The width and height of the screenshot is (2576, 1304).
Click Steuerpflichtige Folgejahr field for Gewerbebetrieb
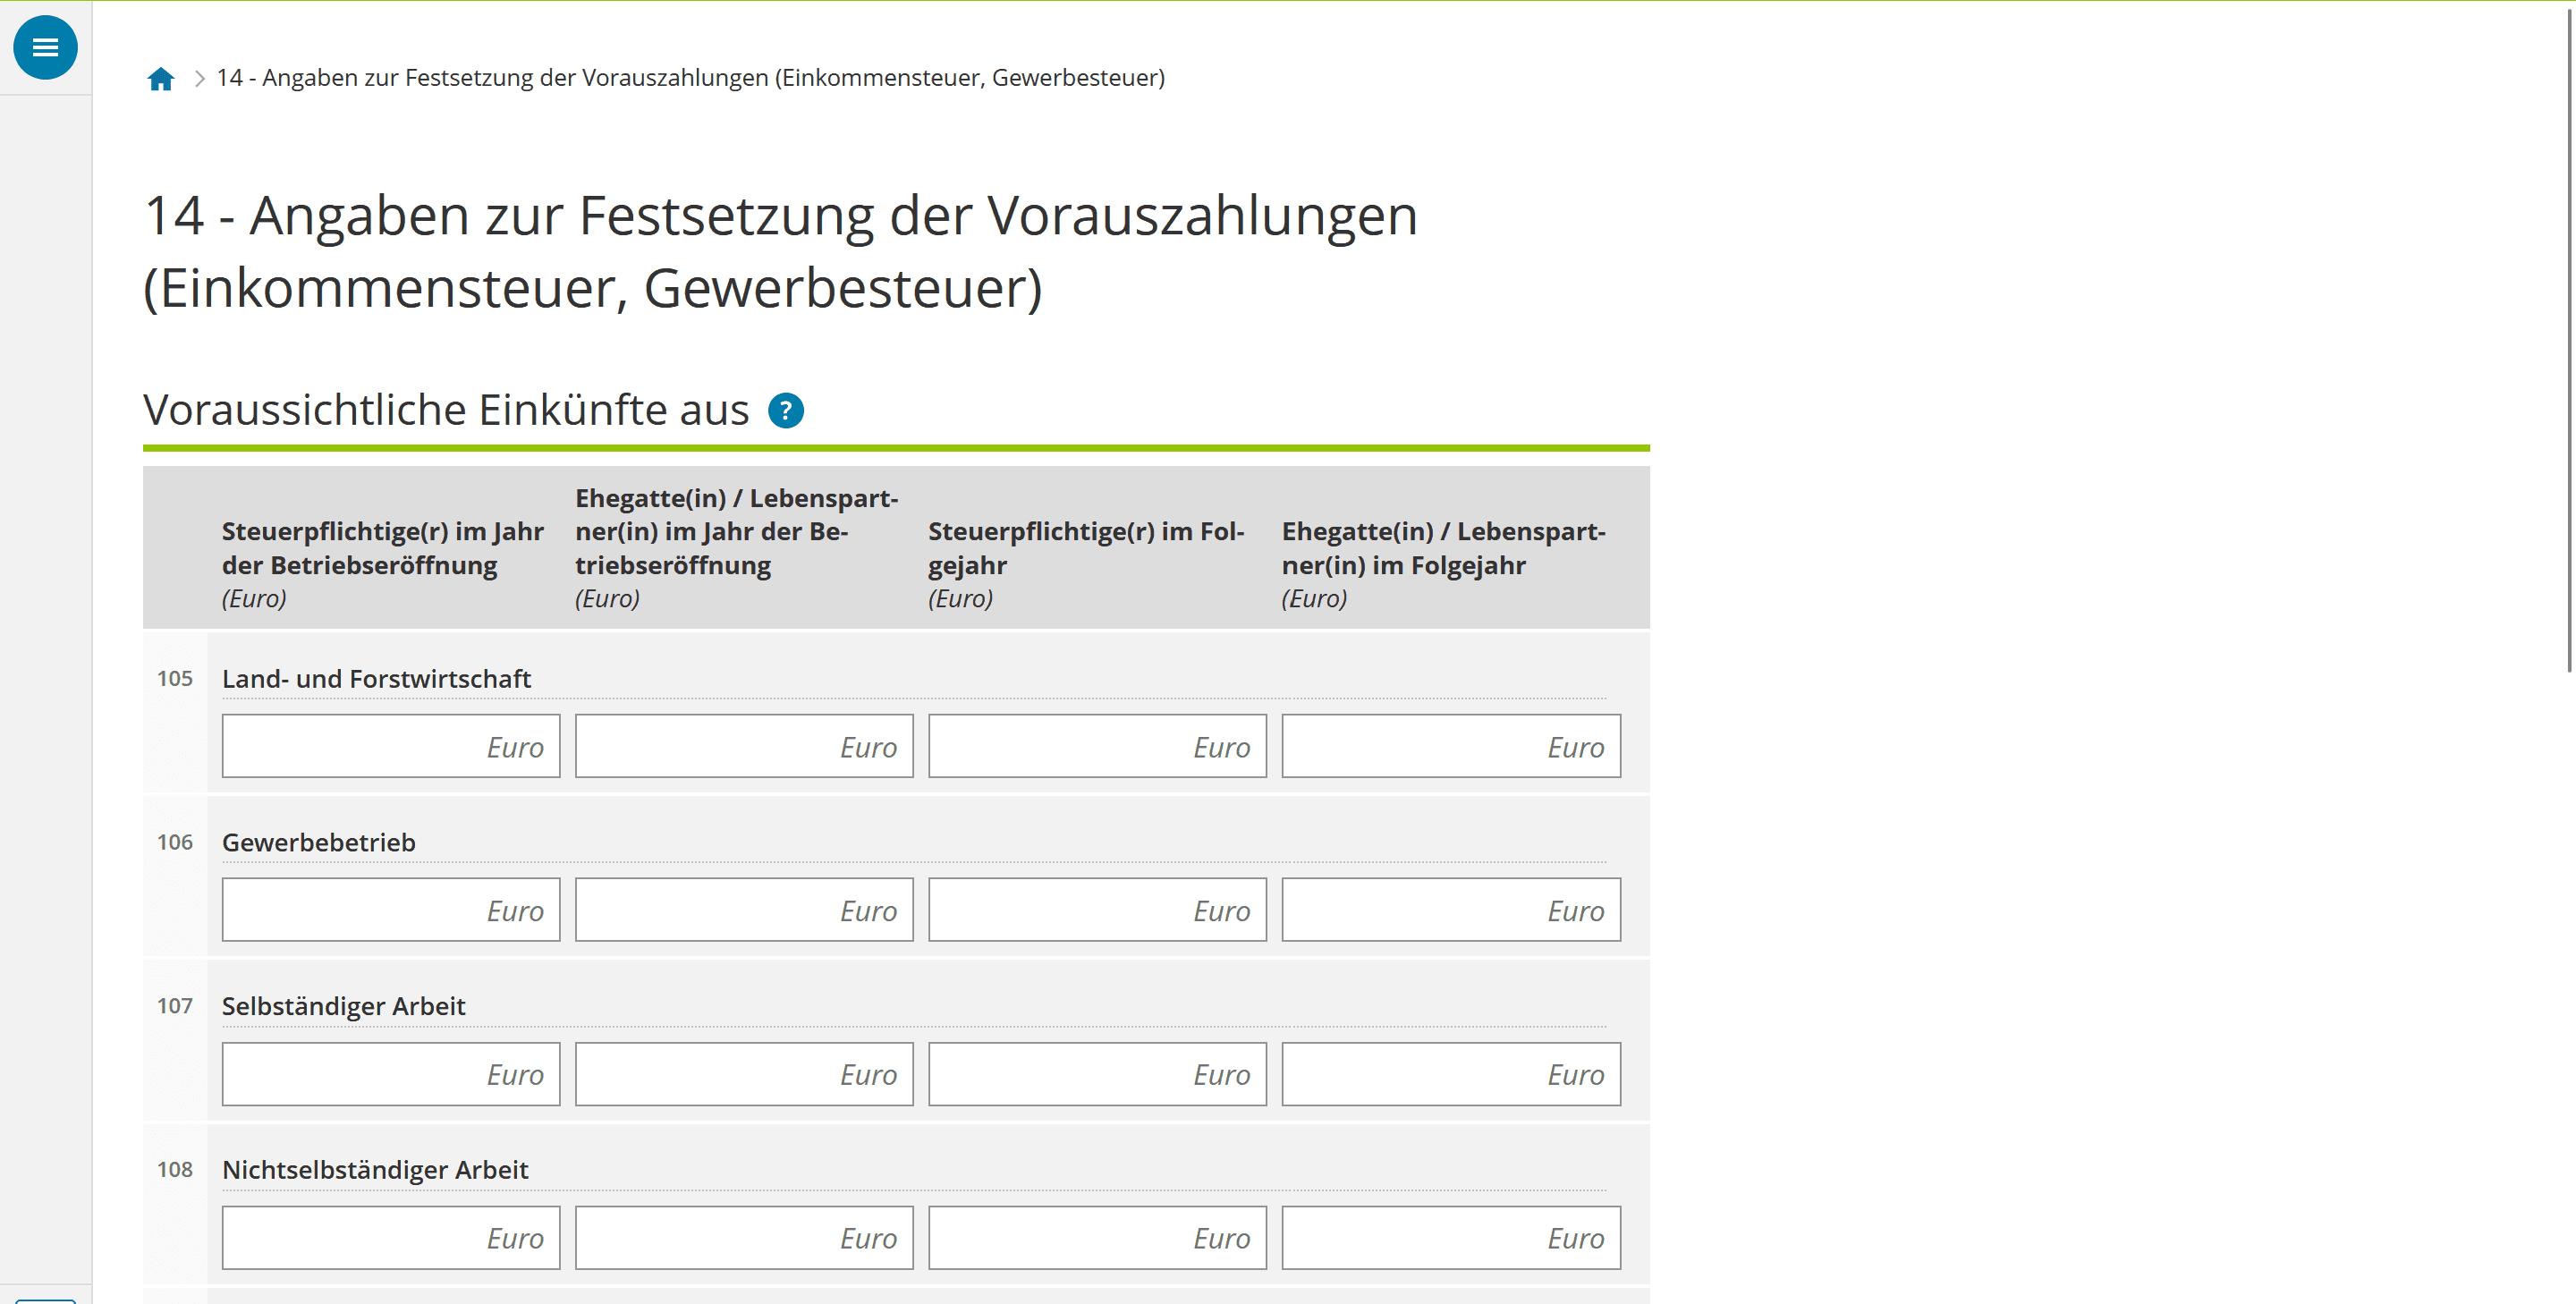pos(1097,910)
